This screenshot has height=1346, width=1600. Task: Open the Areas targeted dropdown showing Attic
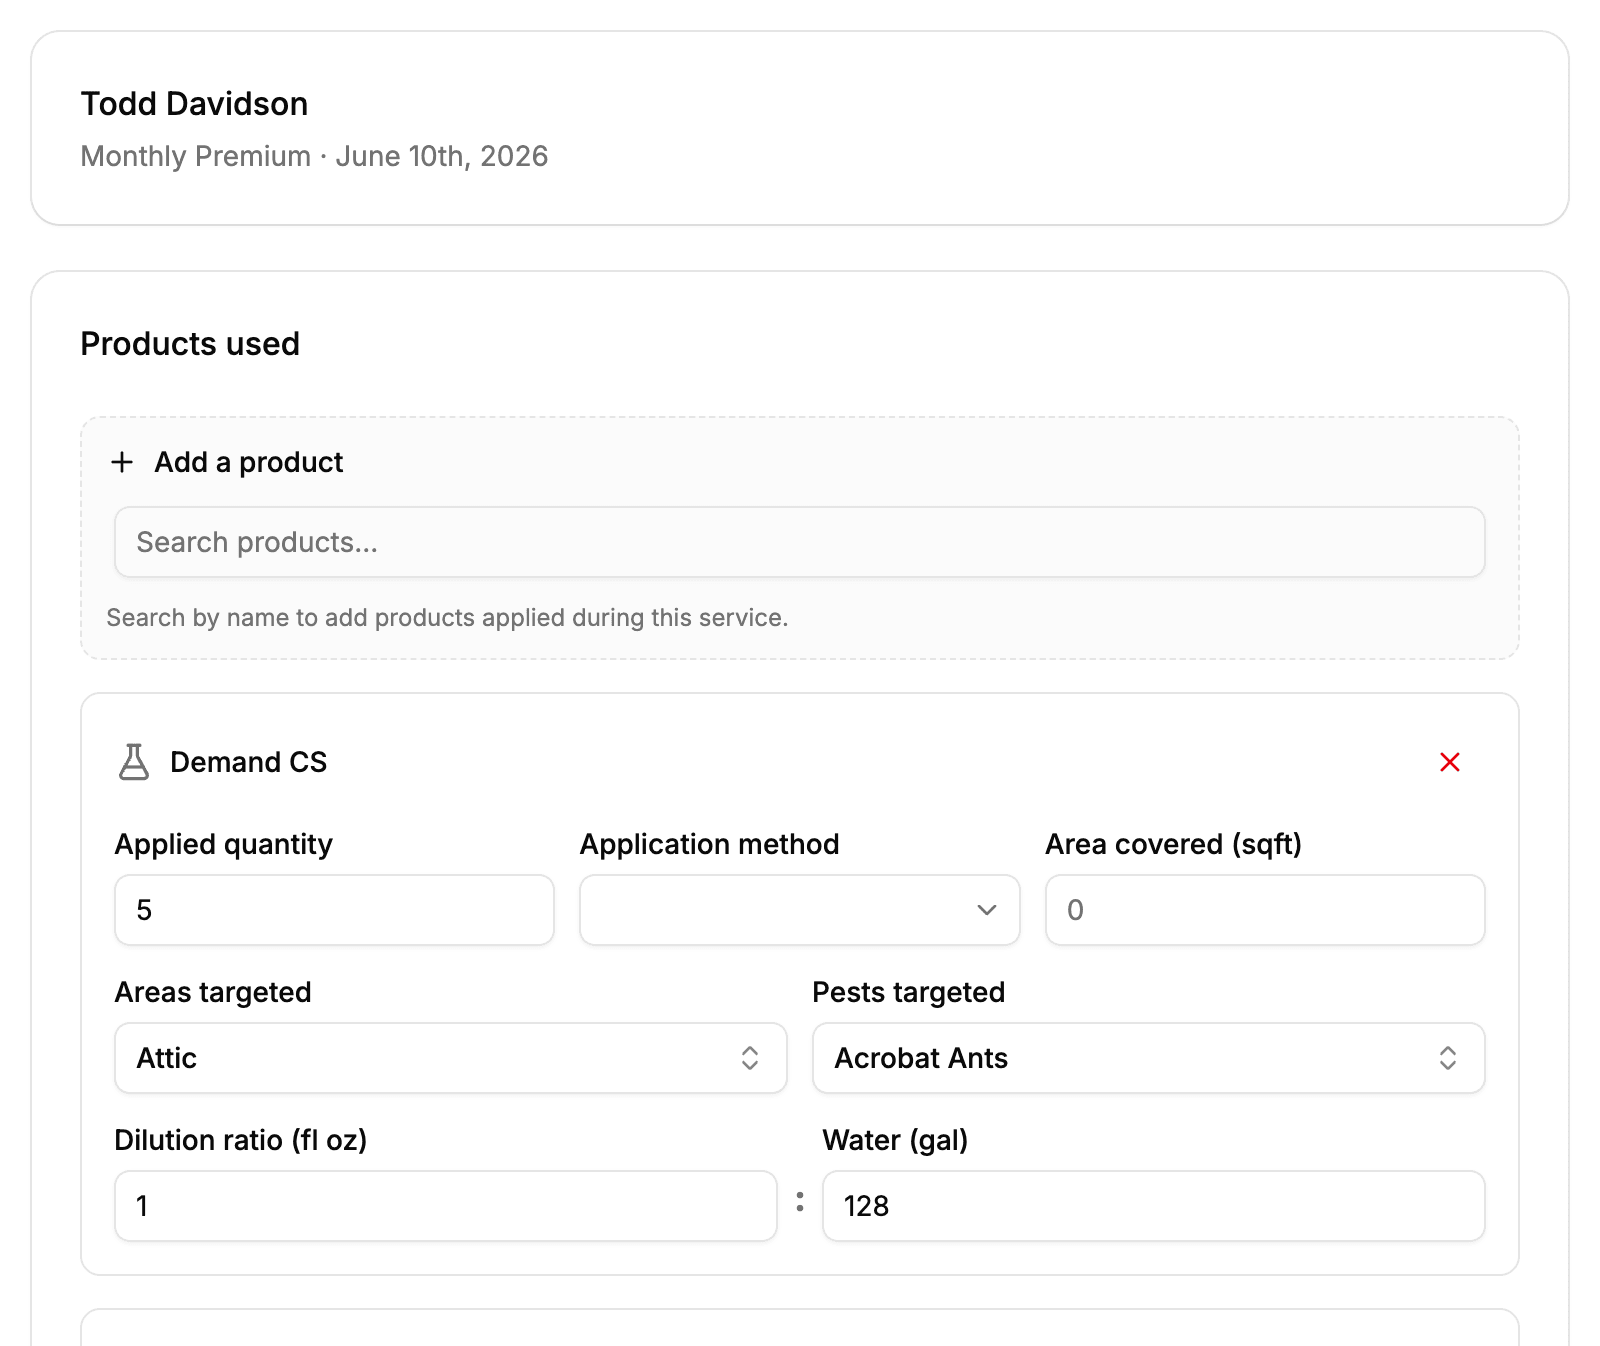[x=451, y=1058]
